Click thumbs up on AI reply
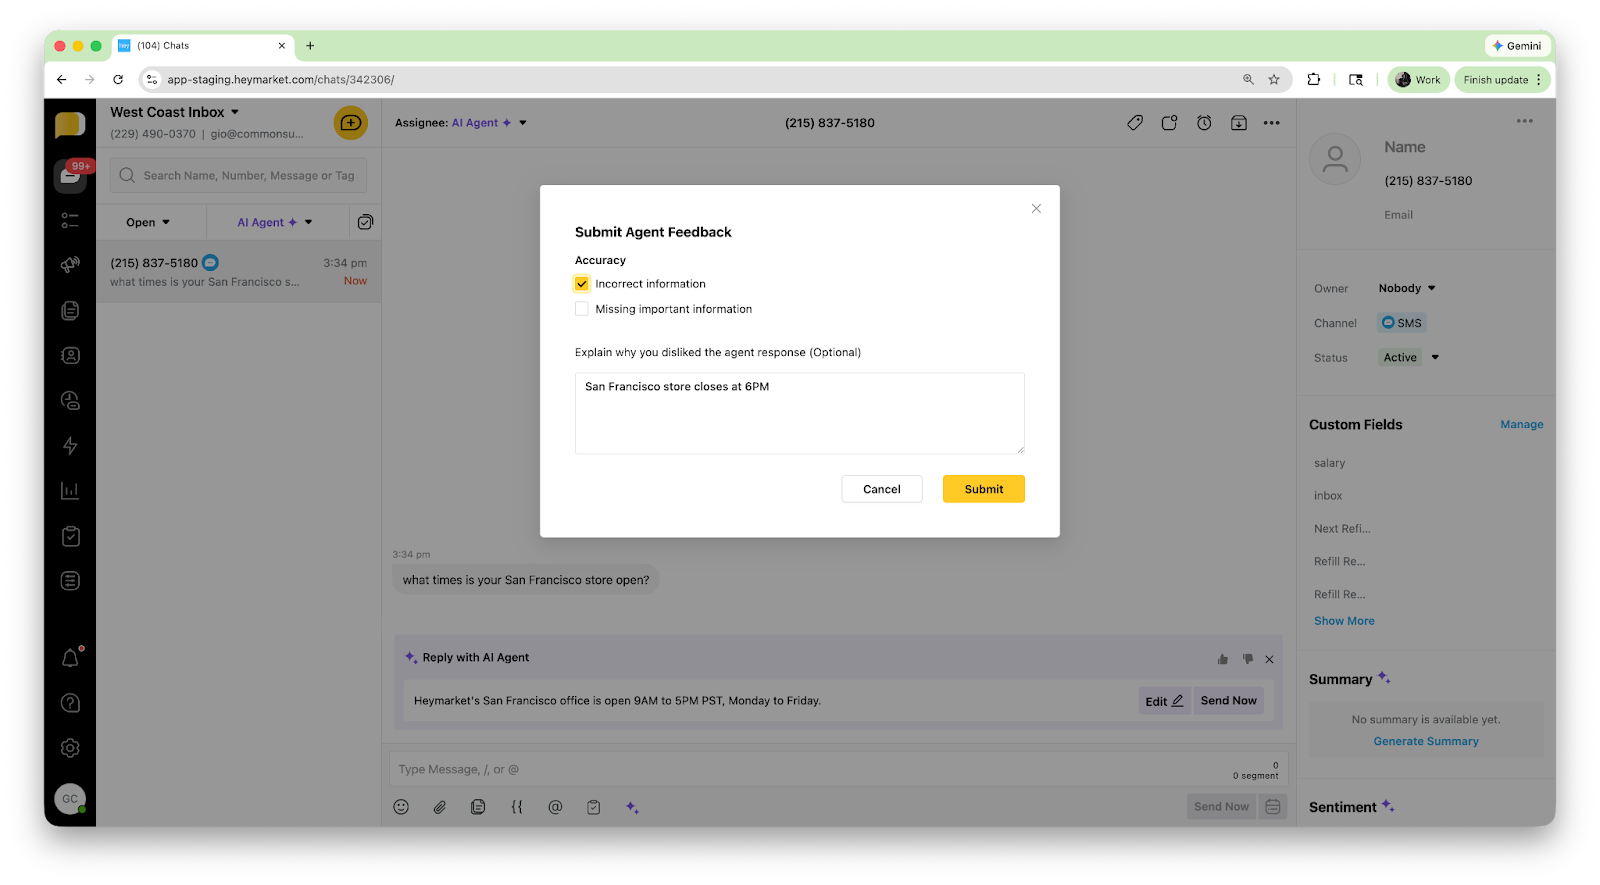The width and height of the screenshot is (1600, 885). pos(1222,659)
